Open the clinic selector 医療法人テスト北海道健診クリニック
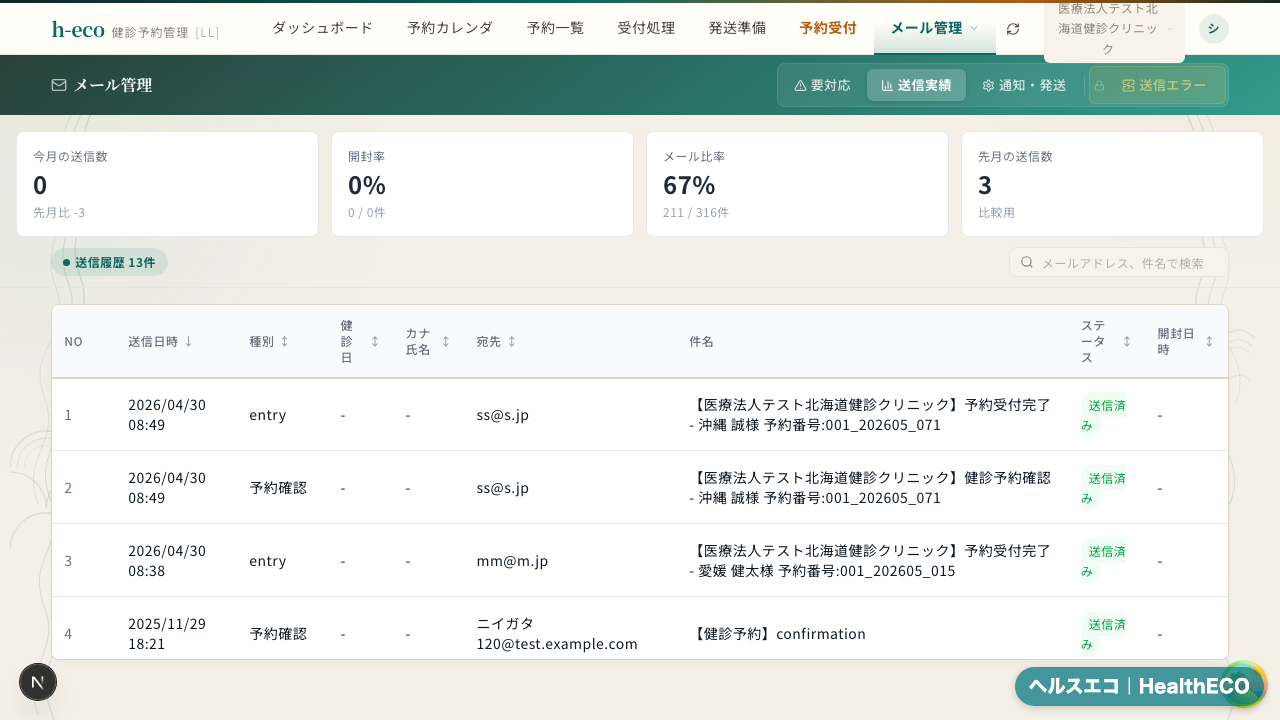 tap(1114, 29)
